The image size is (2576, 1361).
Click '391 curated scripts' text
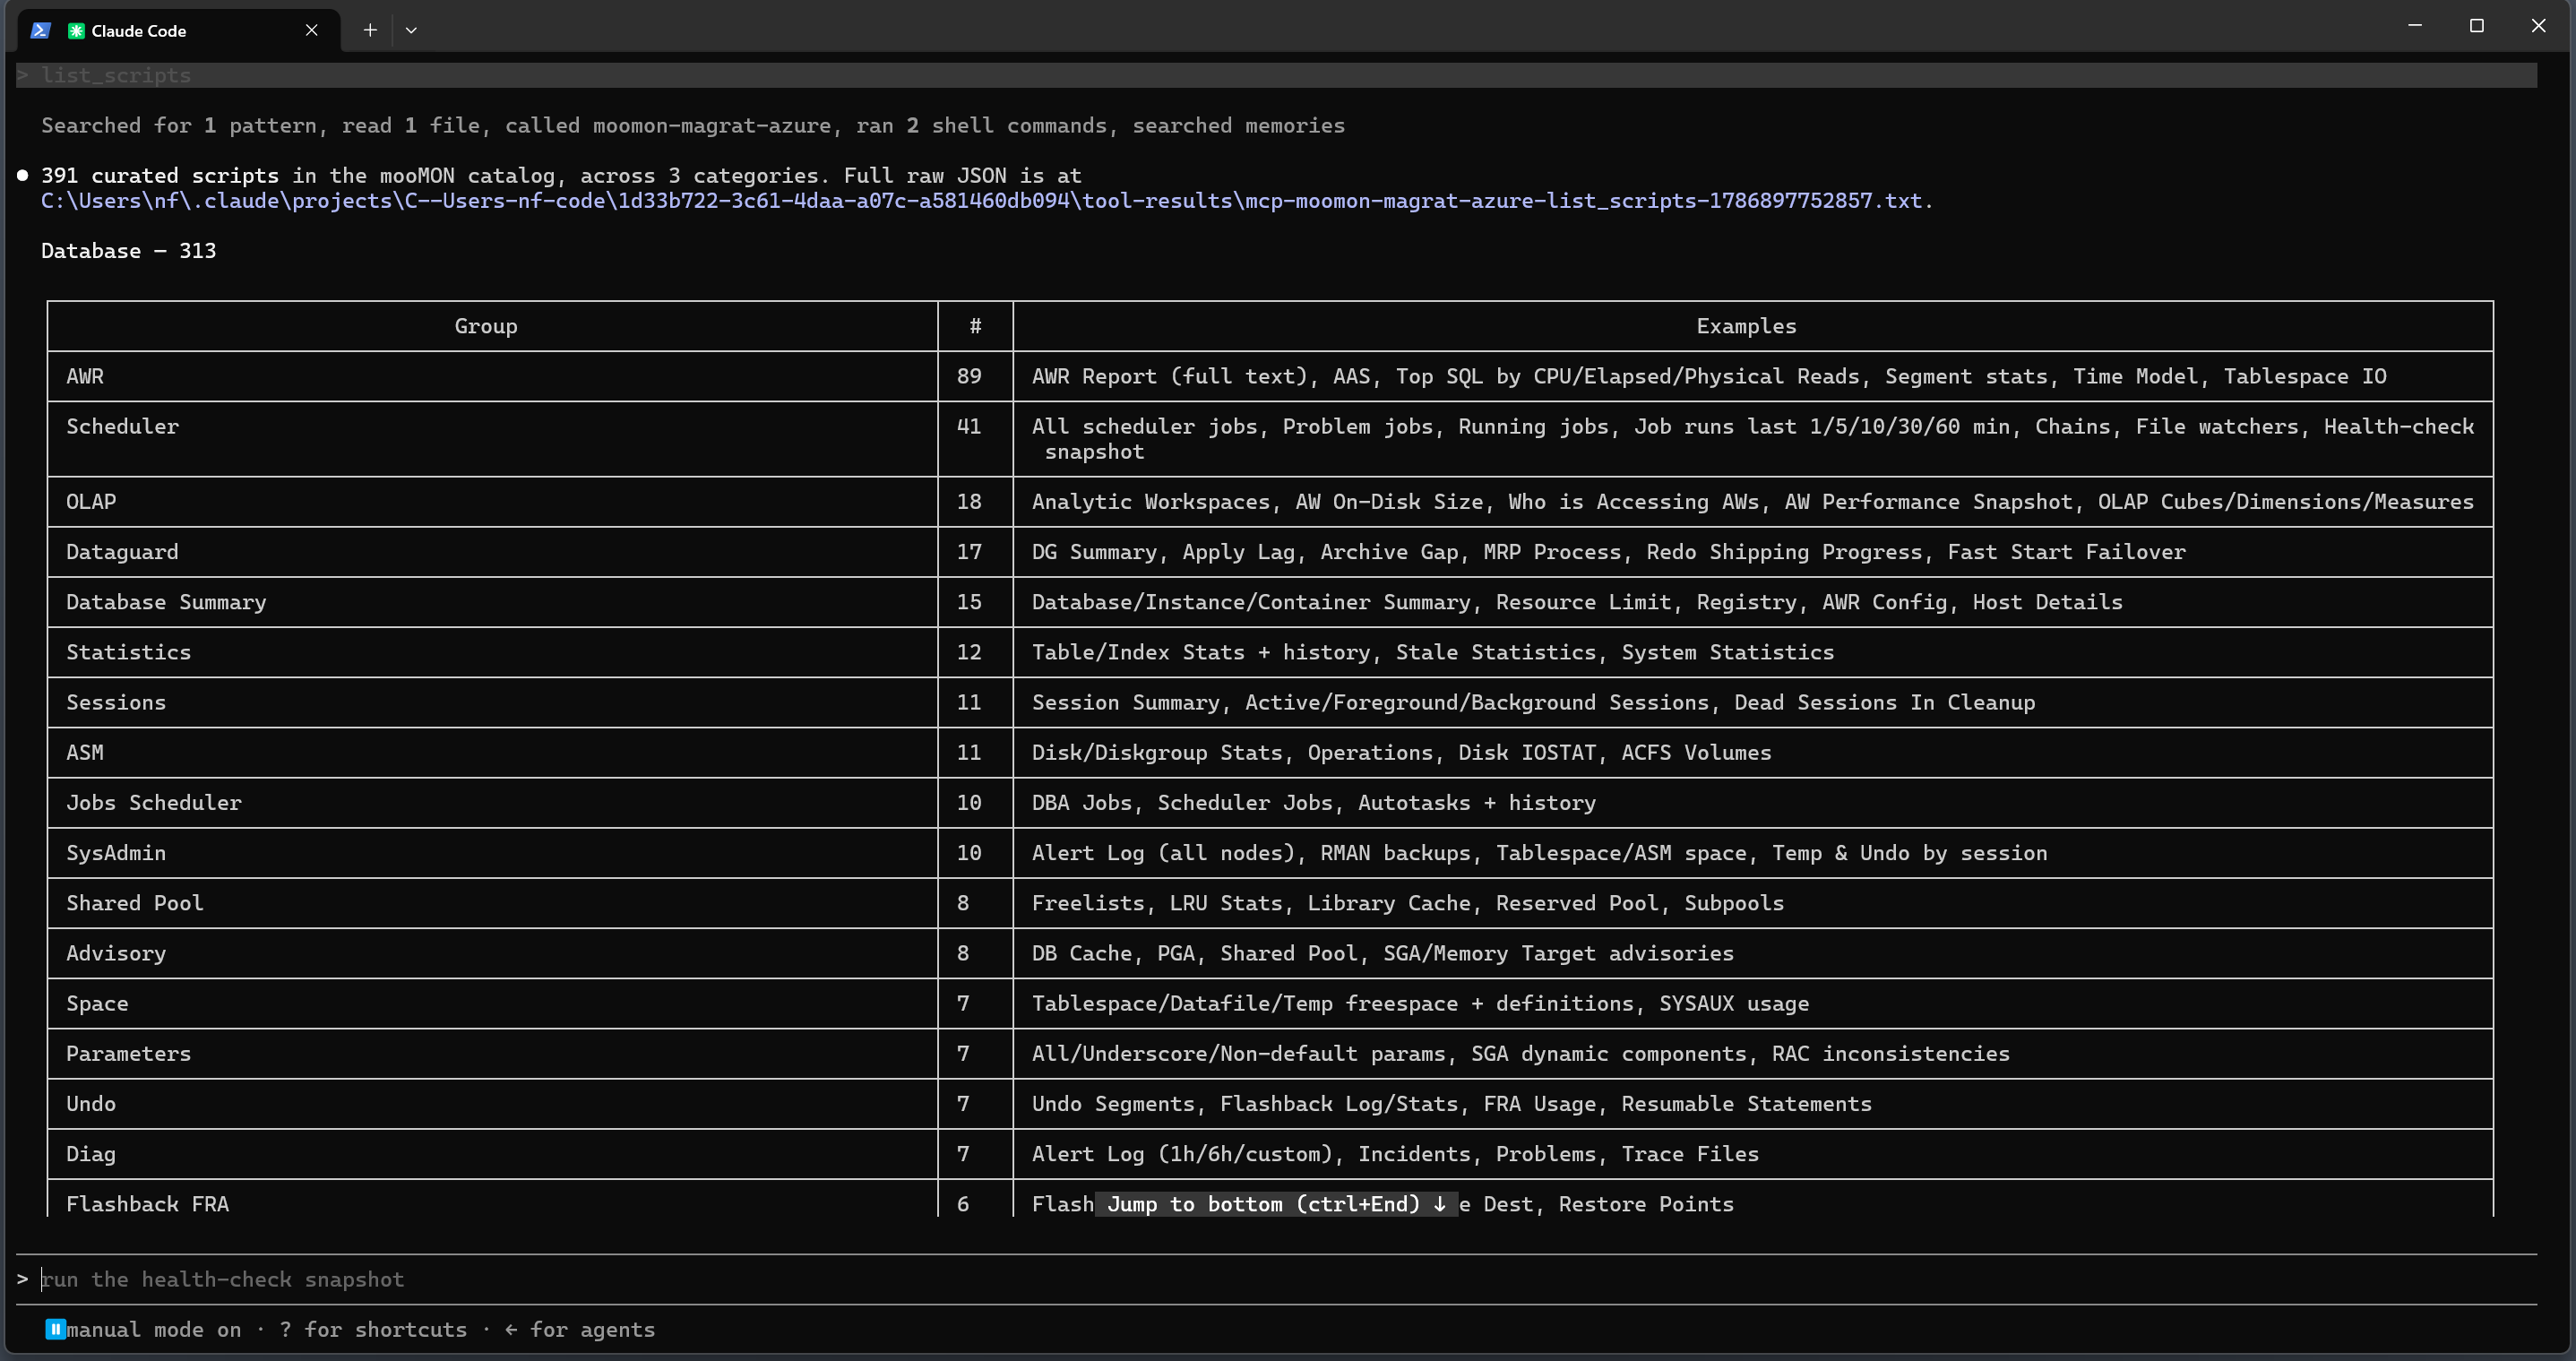click(160, 175)
